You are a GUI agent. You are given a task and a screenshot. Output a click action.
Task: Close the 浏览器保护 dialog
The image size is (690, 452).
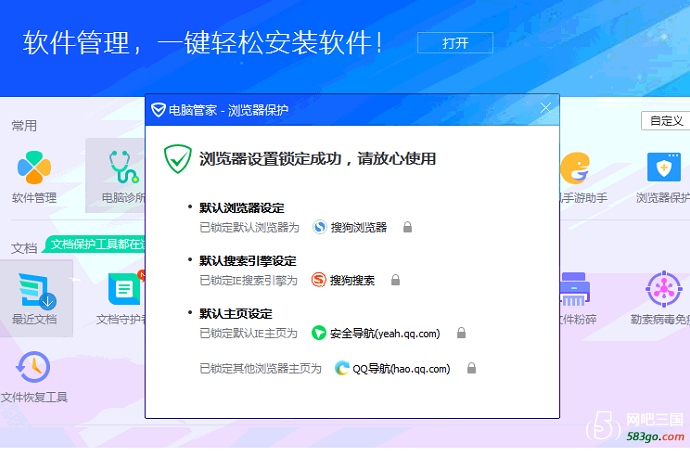(546, 108)
